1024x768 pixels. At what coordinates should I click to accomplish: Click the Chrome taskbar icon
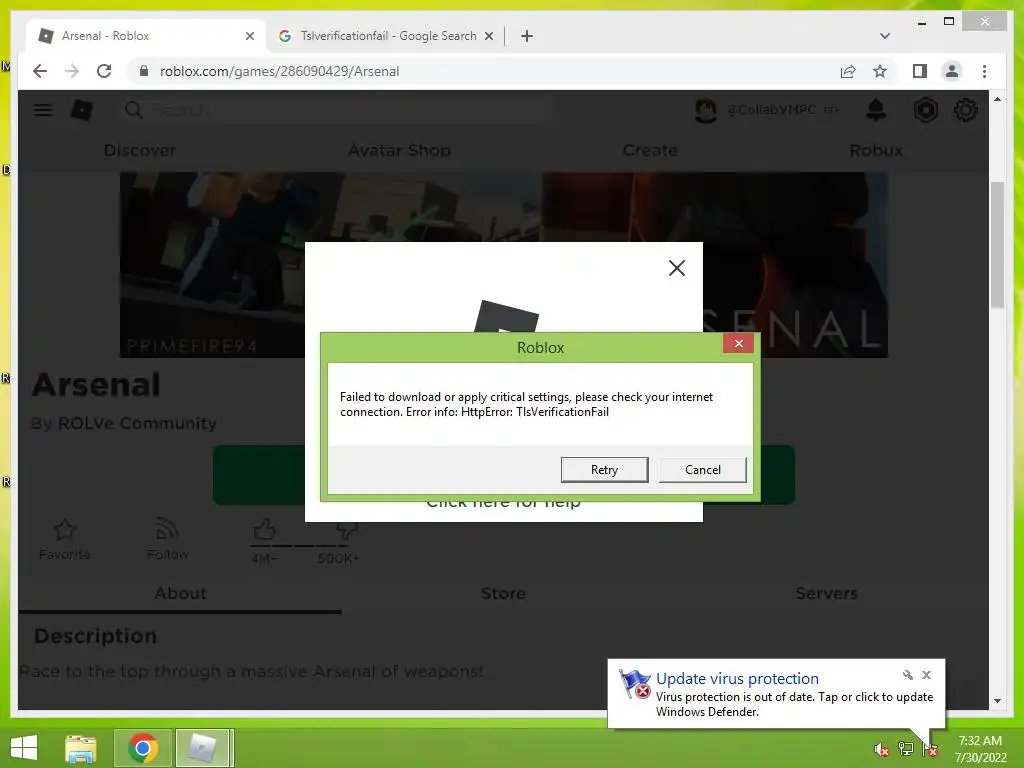pyautogui.click(x=142, y=748)
